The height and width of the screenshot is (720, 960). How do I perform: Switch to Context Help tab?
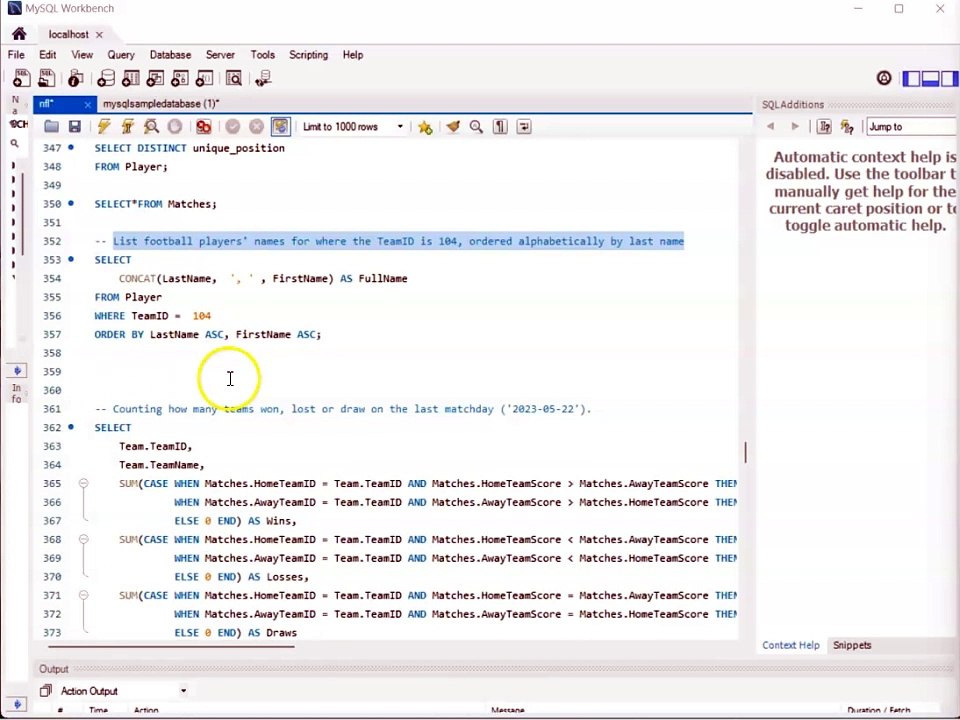(x=790, y=645)
